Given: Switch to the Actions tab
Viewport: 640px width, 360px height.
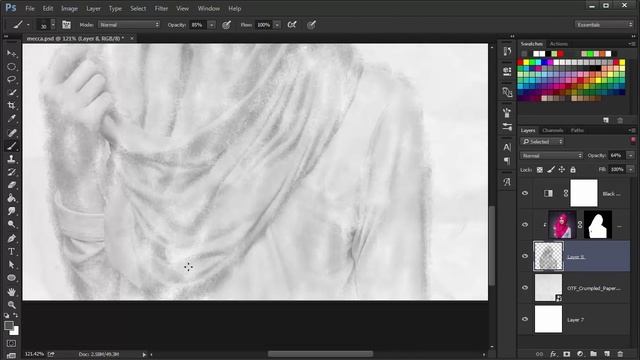Looking at the screenshot, I should [559, 44].
